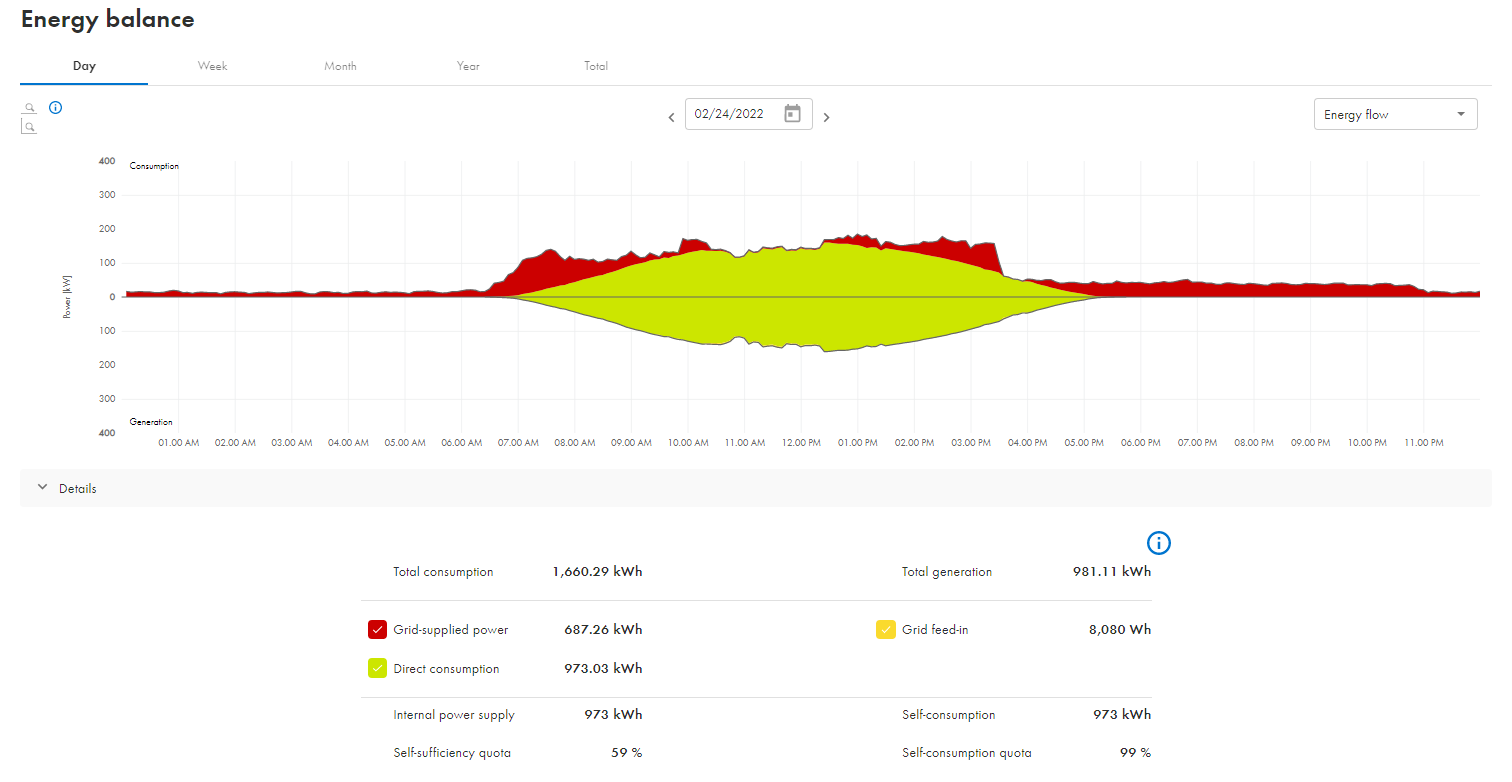
Task: Switch to the Month tab
Action: [340, 66]
